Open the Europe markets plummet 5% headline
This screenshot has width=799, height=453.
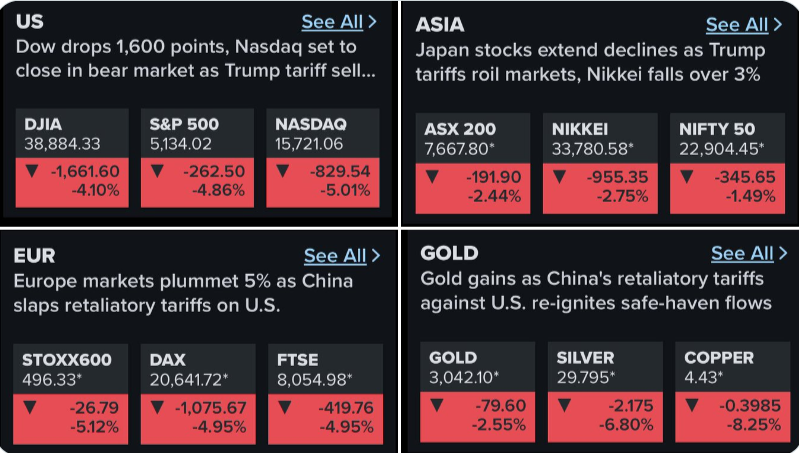pyautogui.click(x=183, y=293)
